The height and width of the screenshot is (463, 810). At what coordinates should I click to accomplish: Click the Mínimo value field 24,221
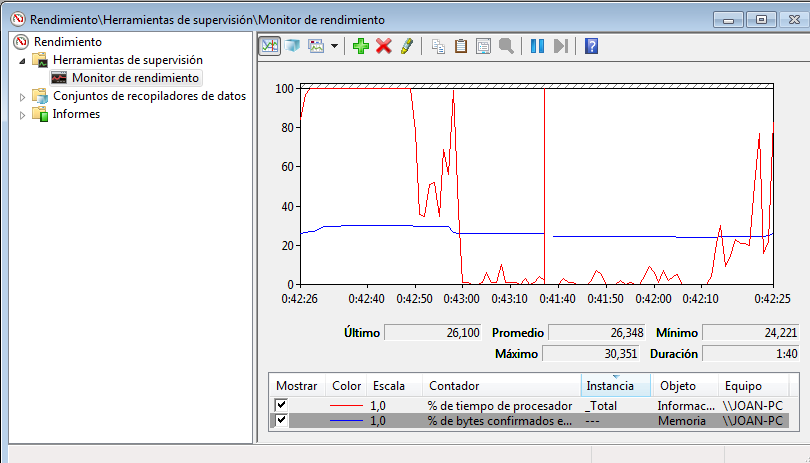751,333
